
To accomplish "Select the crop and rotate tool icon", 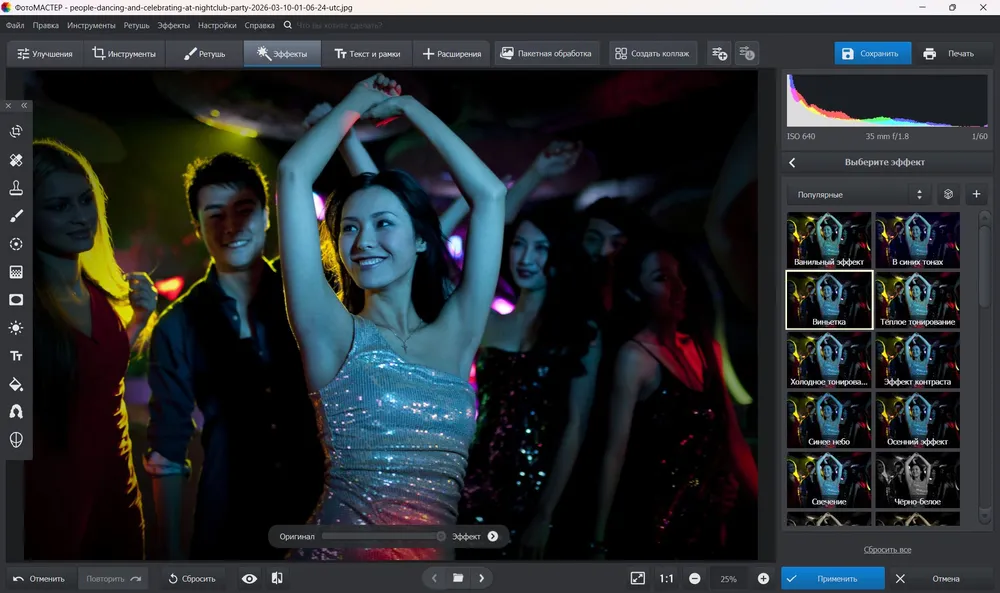I will pos(16,131).
